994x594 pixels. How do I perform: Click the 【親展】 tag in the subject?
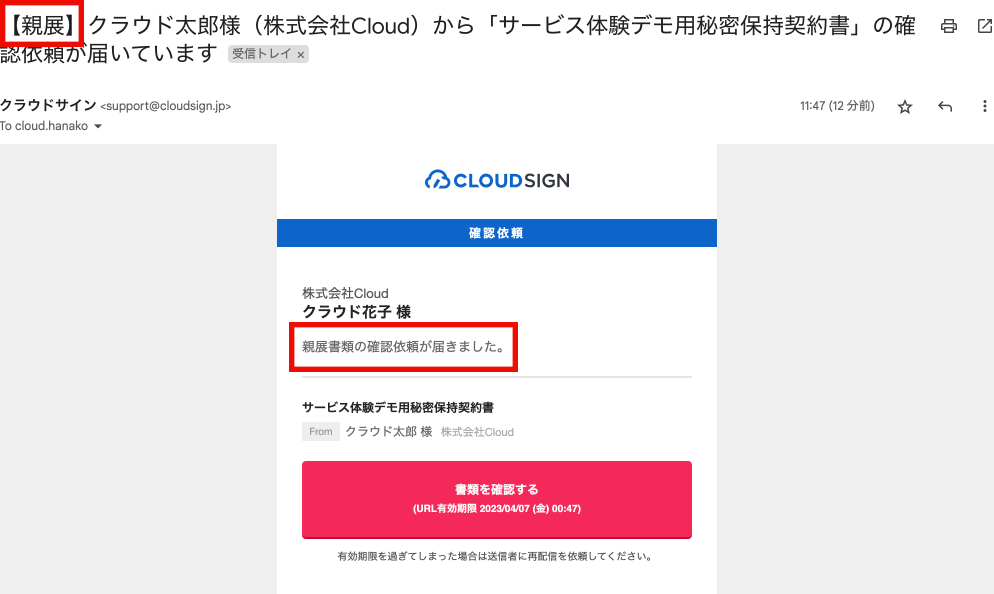click(42, 25)
